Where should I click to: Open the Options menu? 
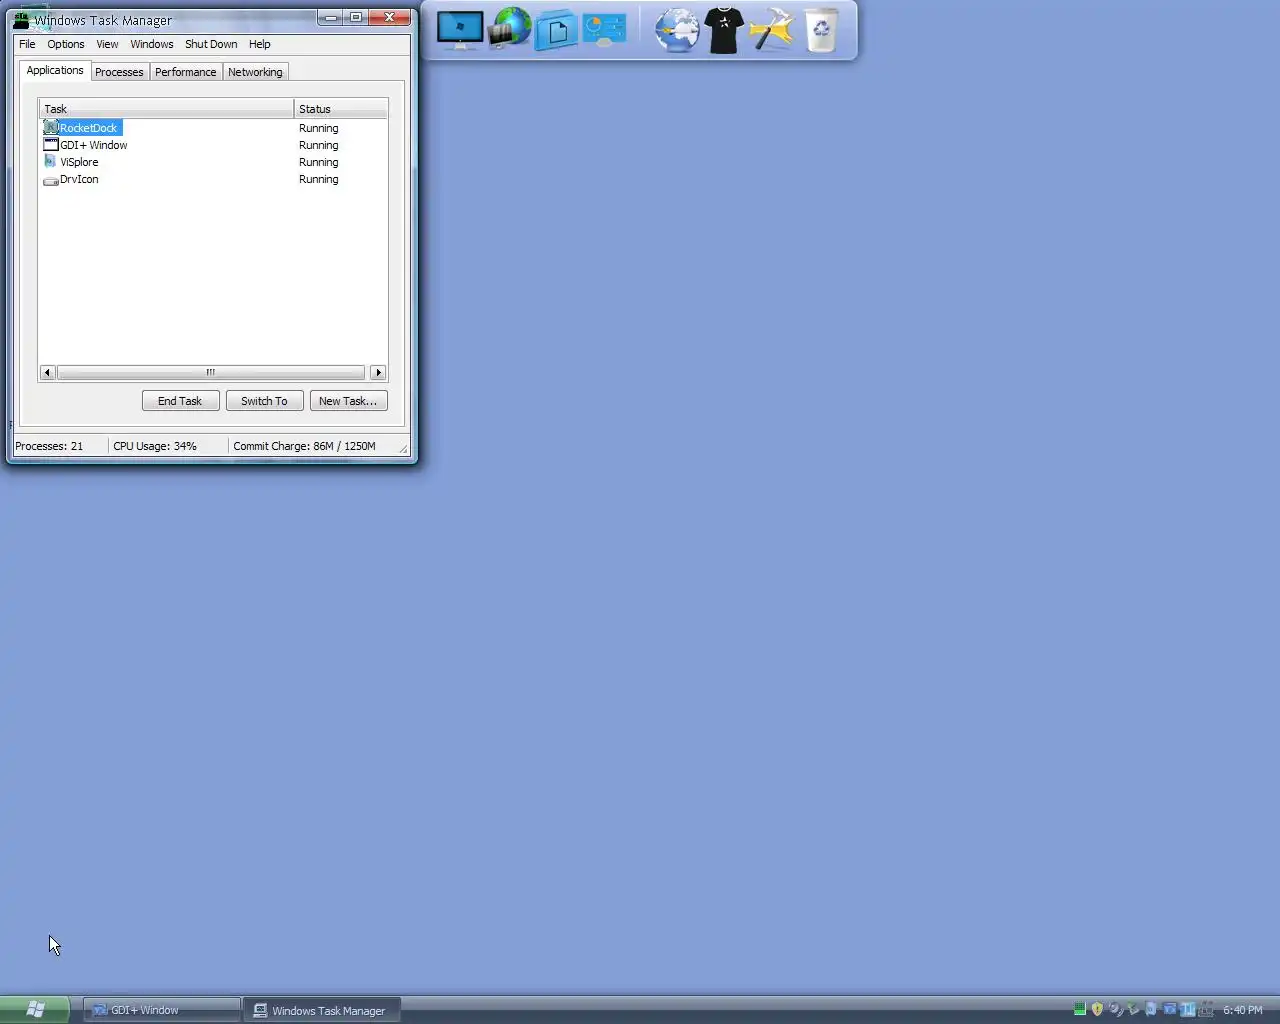tap(66, 44)
